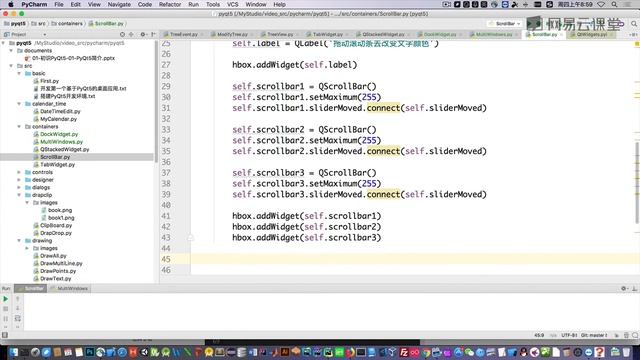Click the collapse-all icon in Project panel header
Screen dimensions: 640x360
[x=131, y=34]
